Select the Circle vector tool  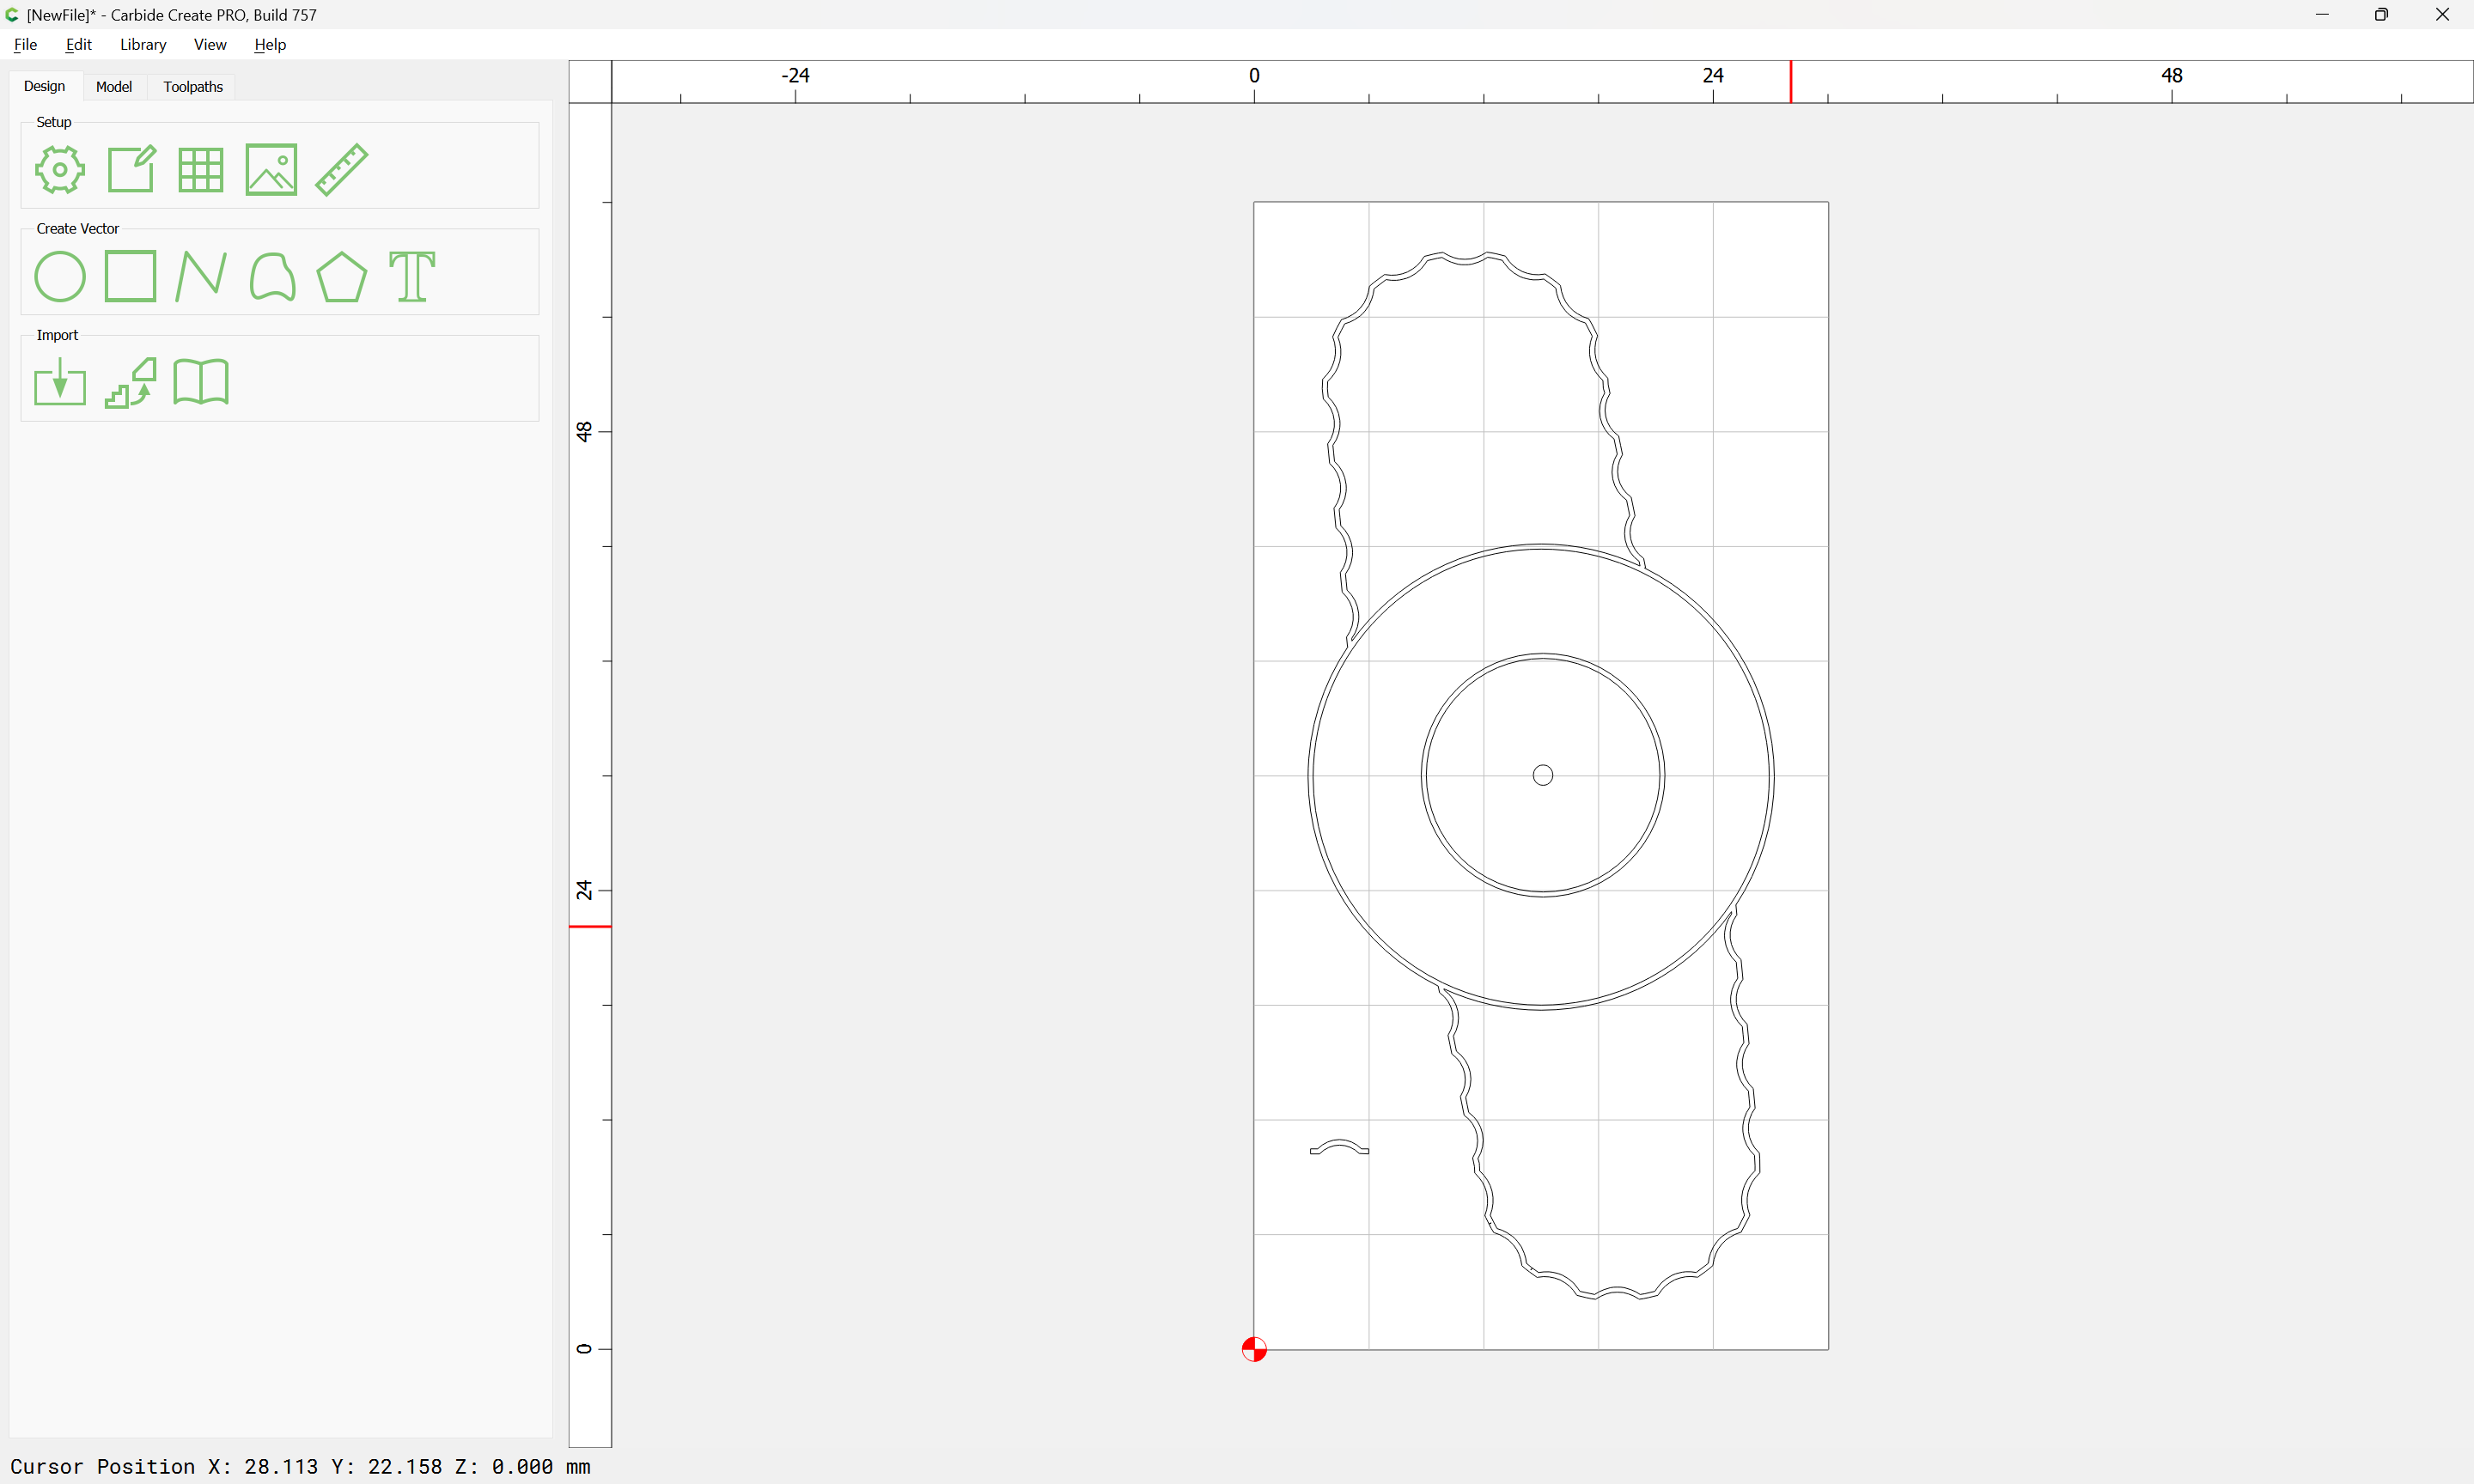[60, 277]
